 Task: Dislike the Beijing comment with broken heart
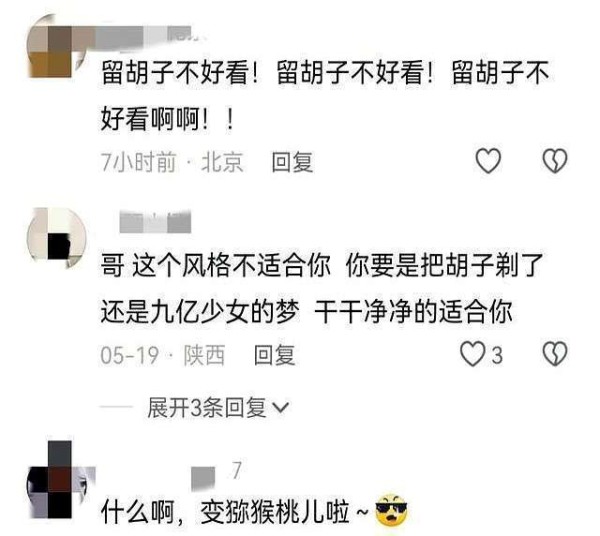click(x=555, y=161)
